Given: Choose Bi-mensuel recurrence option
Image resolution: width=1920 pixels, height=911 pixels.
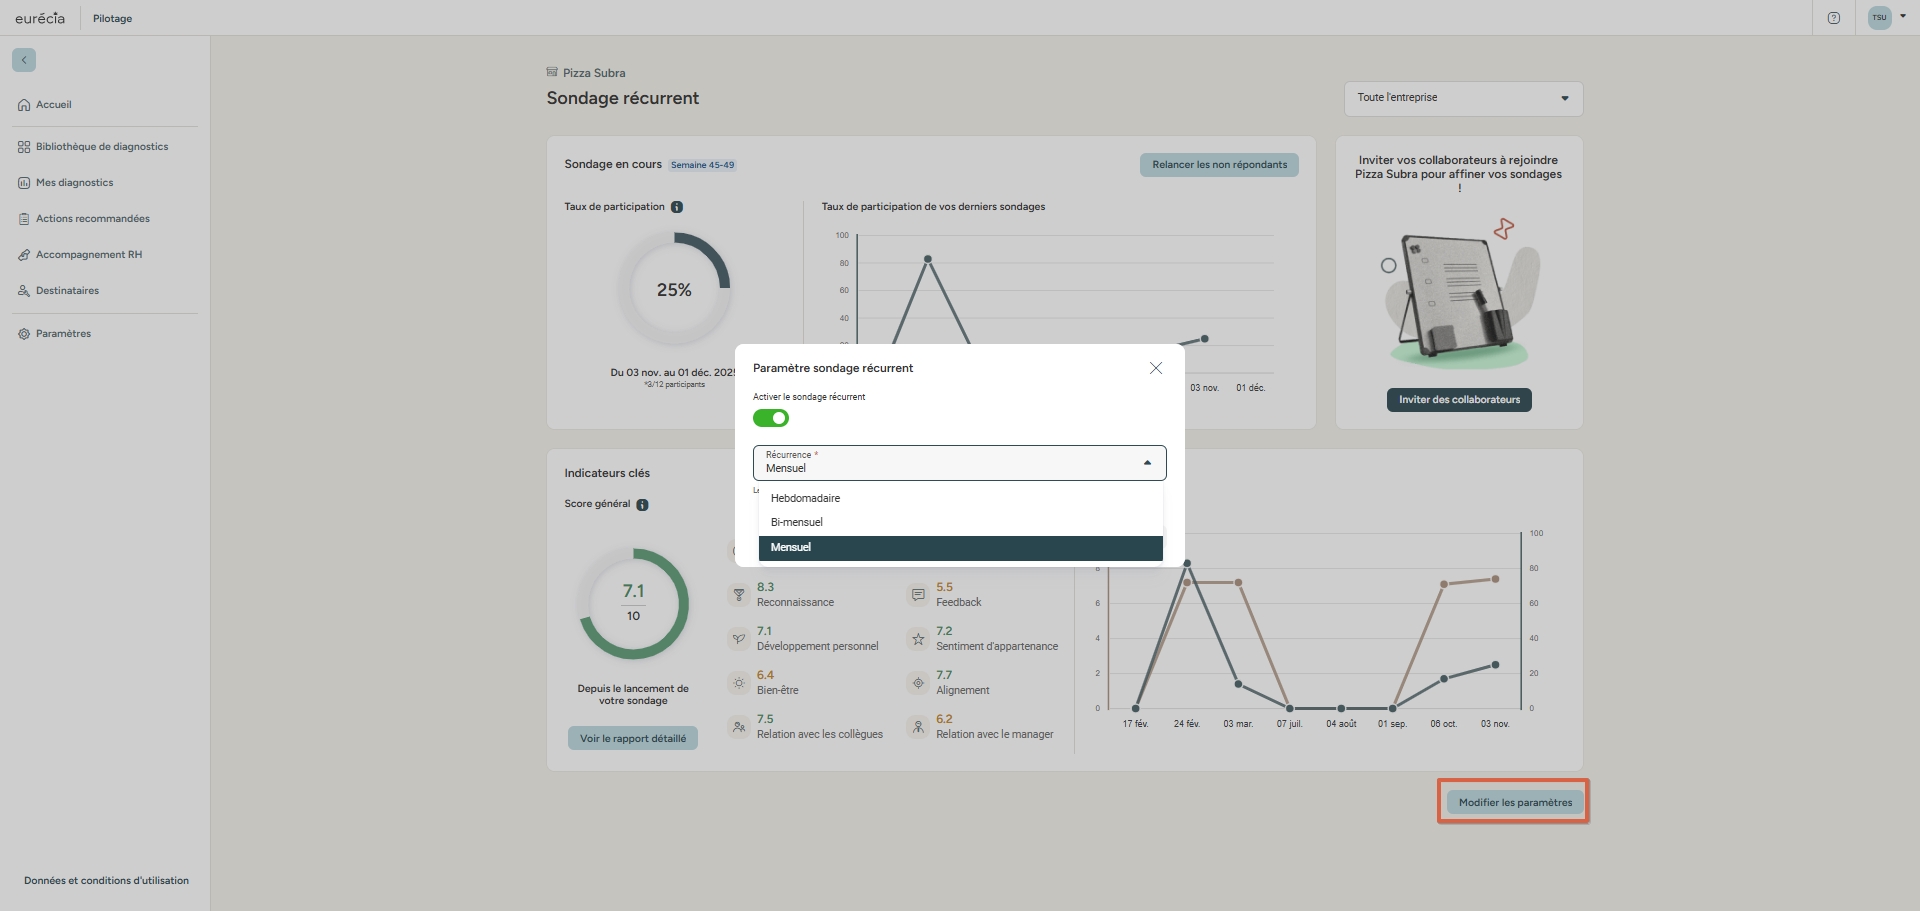Looking at the screenshot, I should coord(797,522).
